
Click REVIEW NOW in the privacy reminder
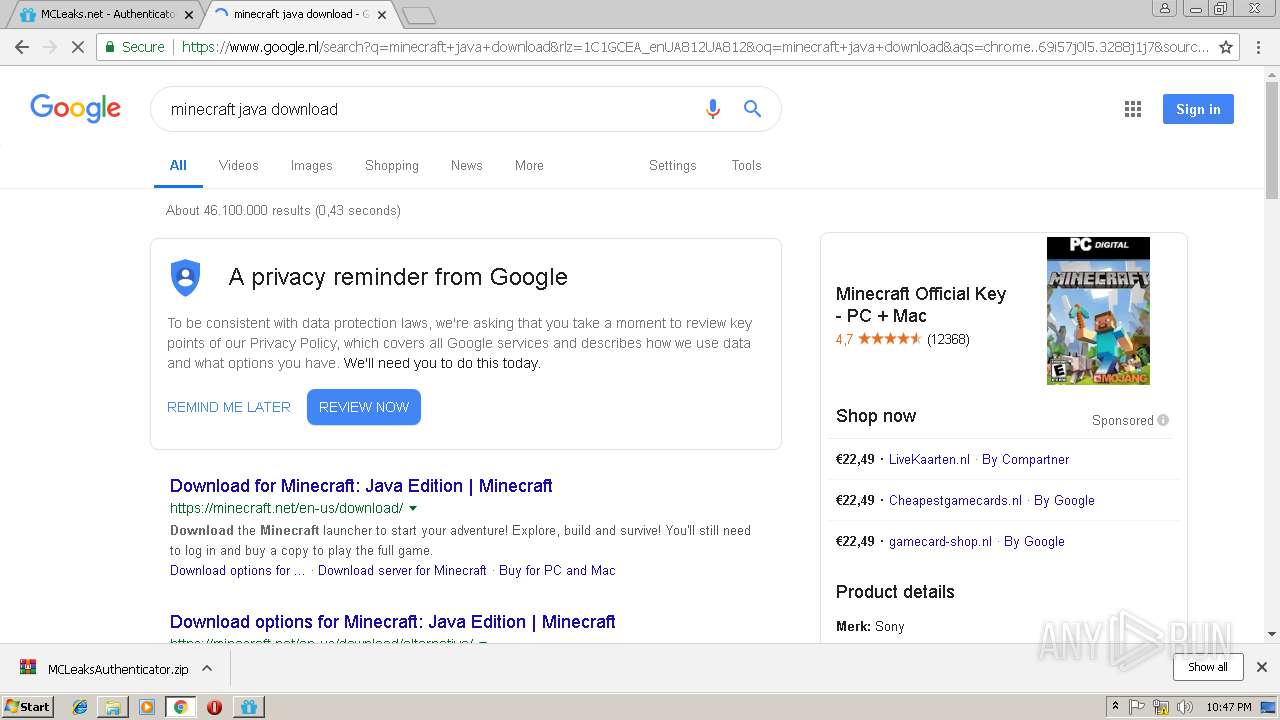click(x=364, y=407)
